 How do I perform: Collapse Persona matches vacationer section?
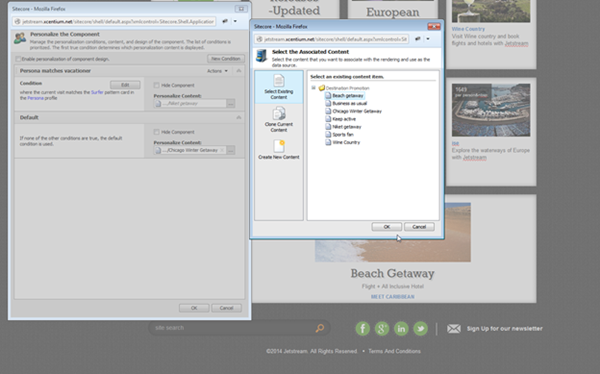(x=239, y=71)
